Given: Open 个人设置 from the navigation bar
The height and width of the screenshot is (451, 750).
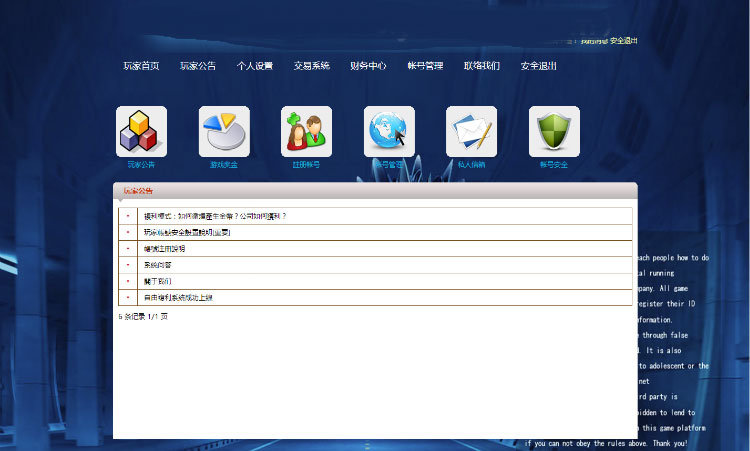Looking at the screenshot, I should pos(255,66).
